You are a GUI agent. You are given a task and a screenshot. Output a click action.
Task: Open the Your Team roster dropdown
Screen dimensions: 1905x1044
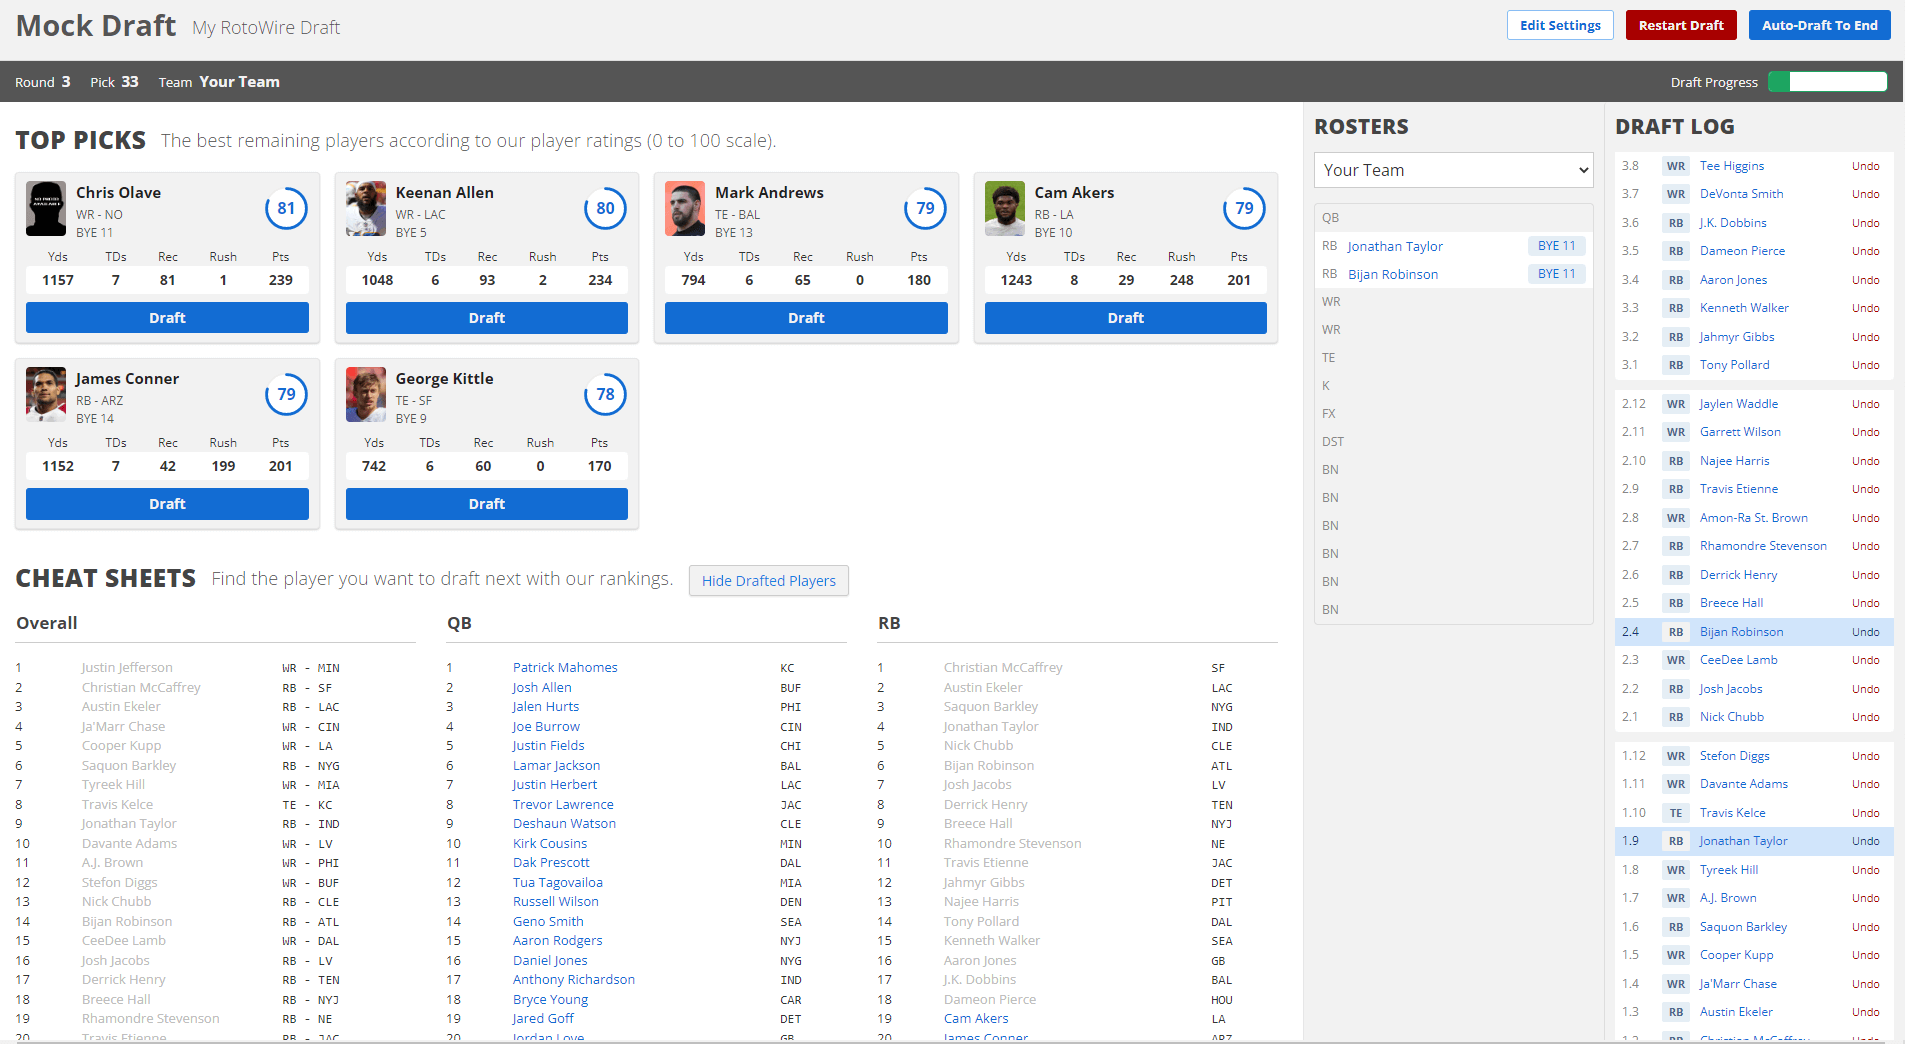pos(1453,170)
